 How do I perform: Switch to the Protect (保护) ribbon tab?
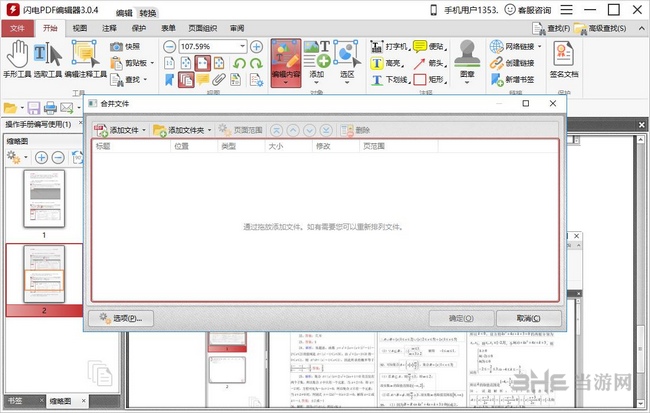pos(139,28)
